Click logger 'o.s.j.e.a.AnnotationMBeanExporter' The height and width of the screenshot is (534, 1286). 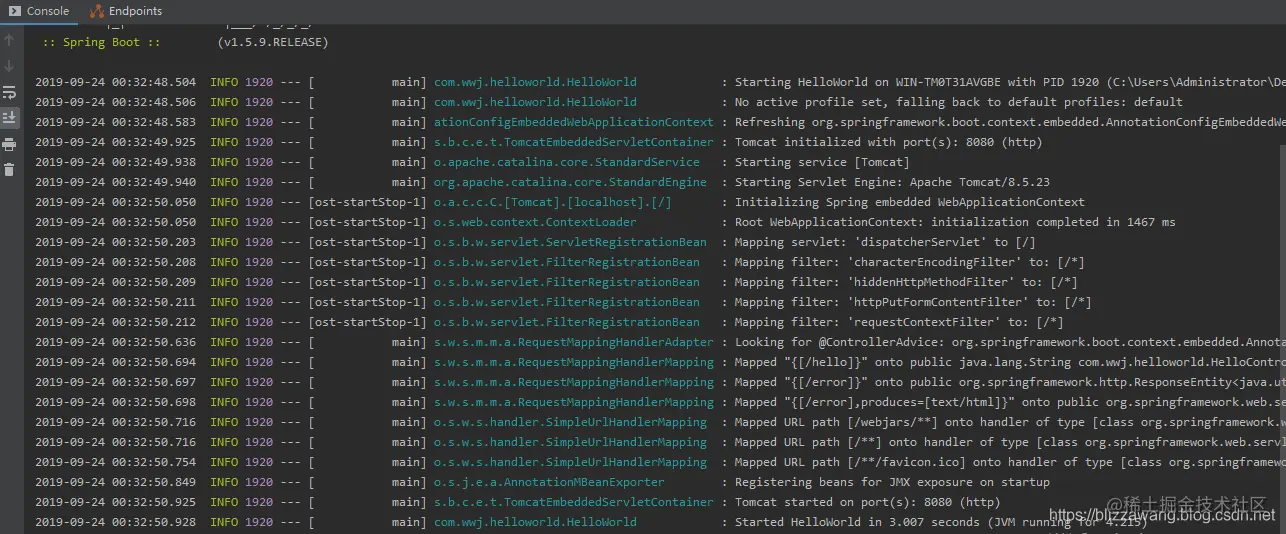point(549,482)
